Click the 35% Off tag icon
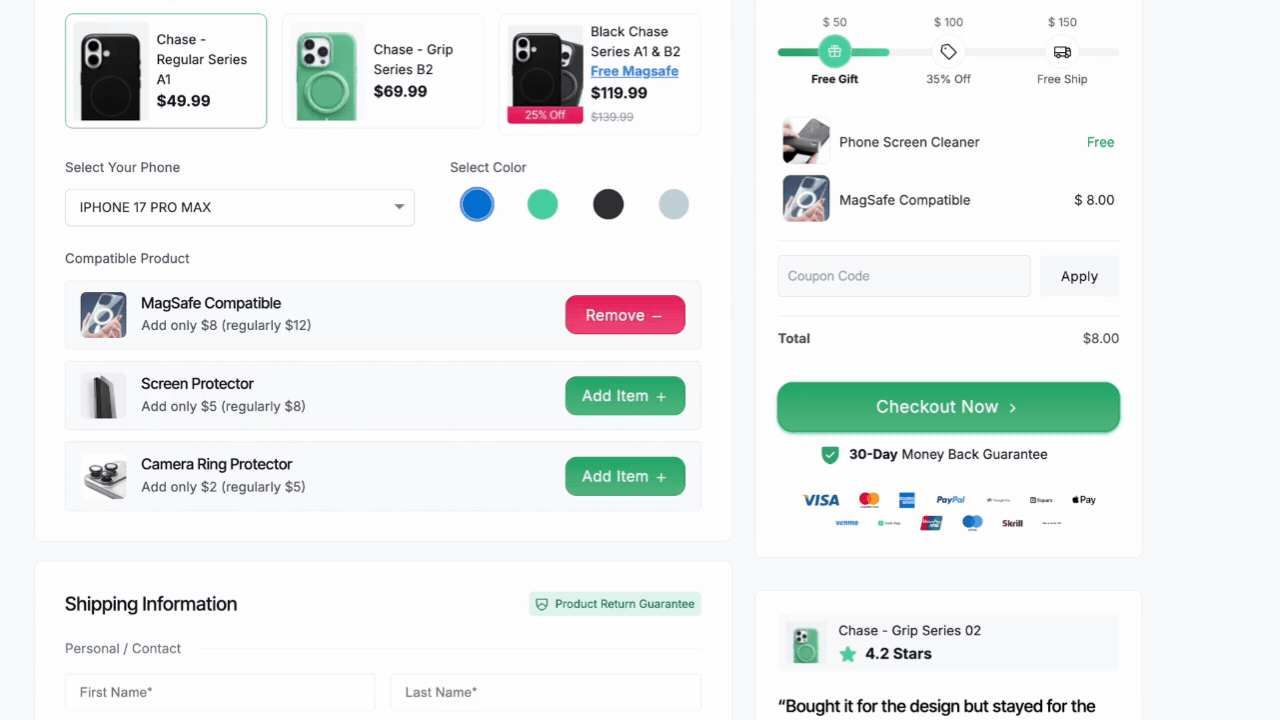1280x720 pixels. [948, 52]
